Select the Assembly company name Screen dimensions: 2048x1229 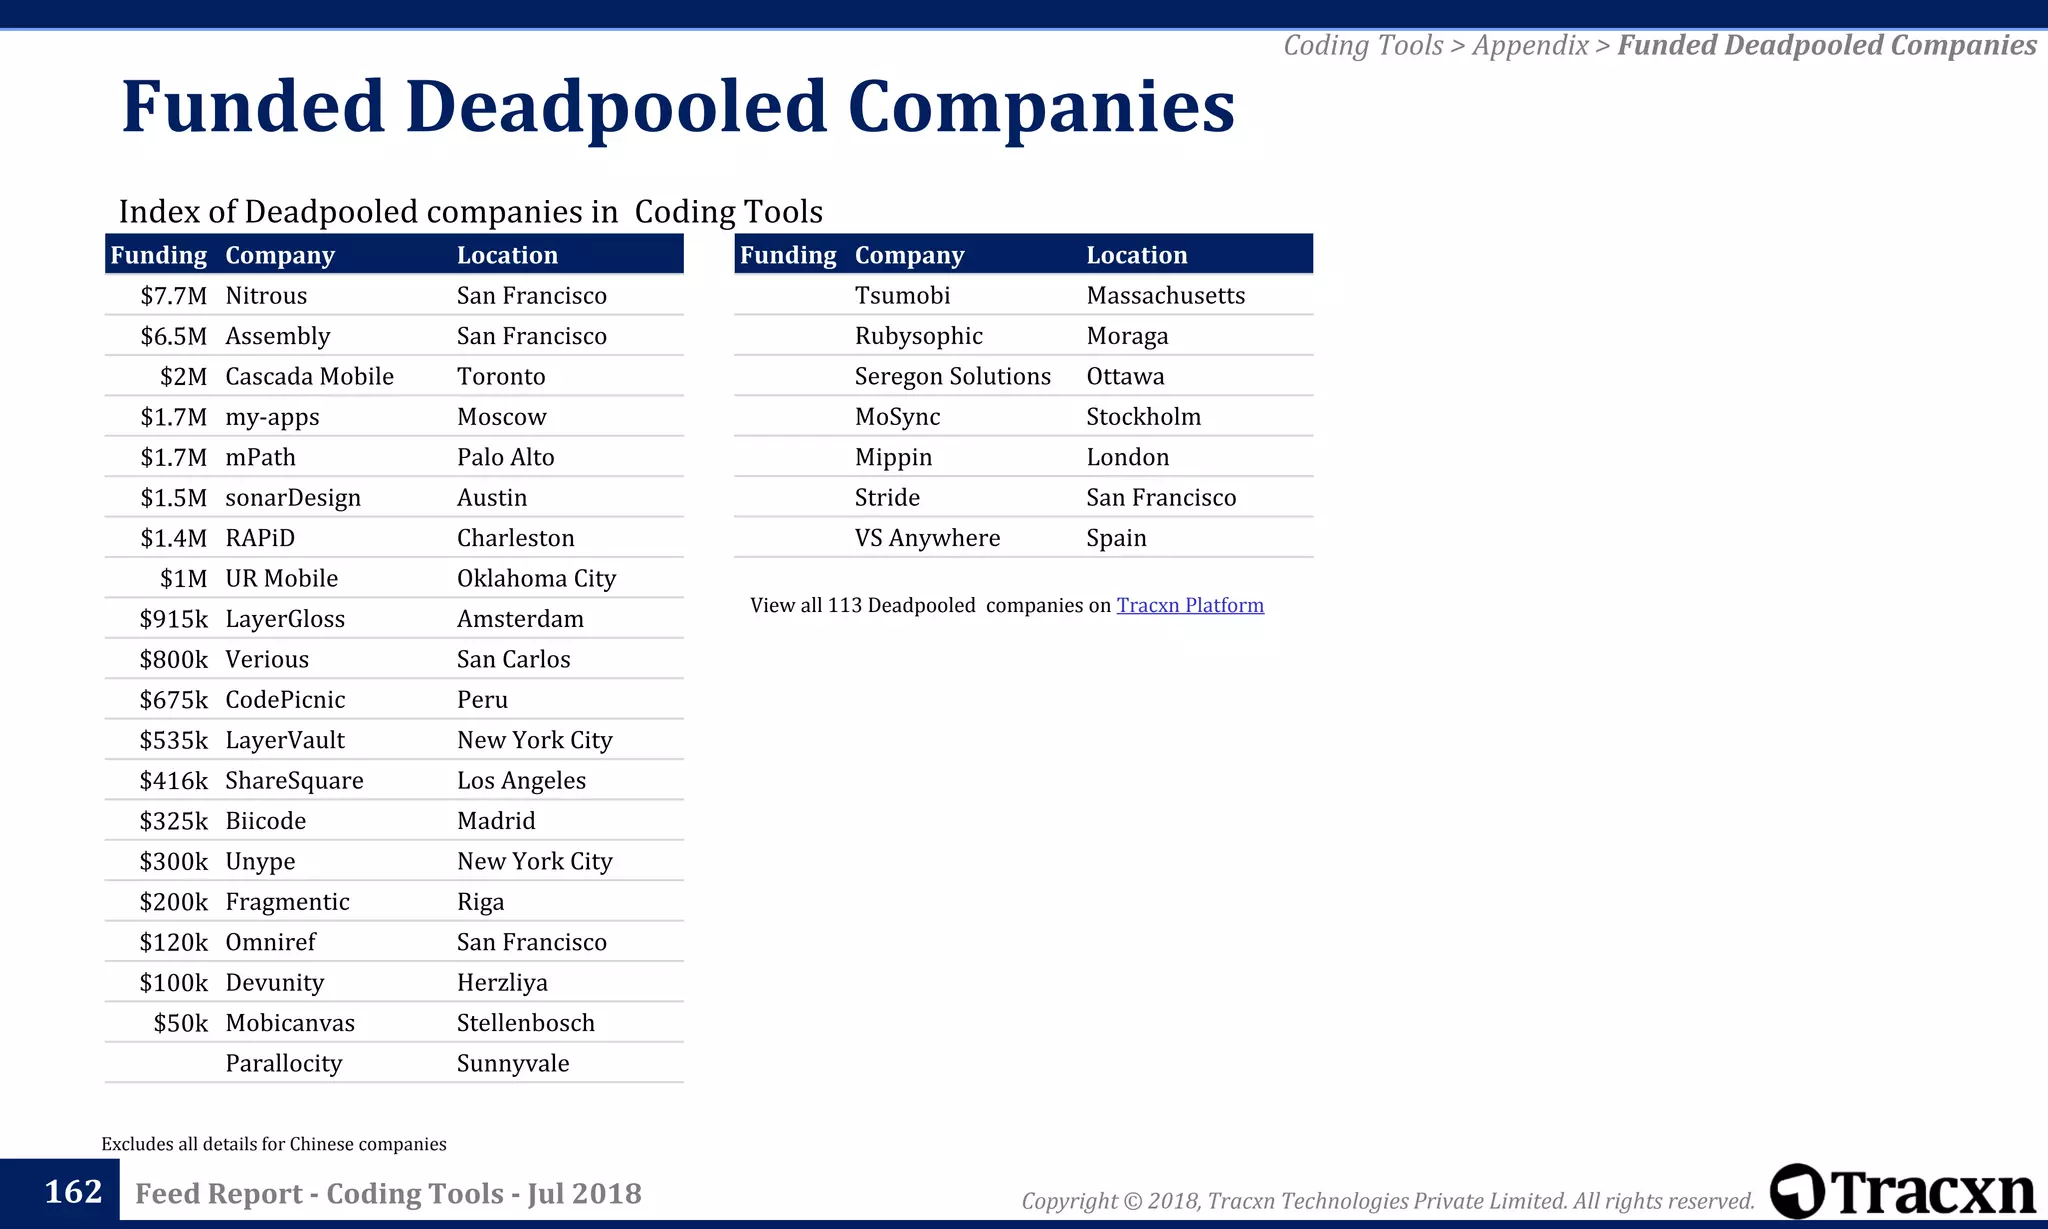tap(278, 336)
